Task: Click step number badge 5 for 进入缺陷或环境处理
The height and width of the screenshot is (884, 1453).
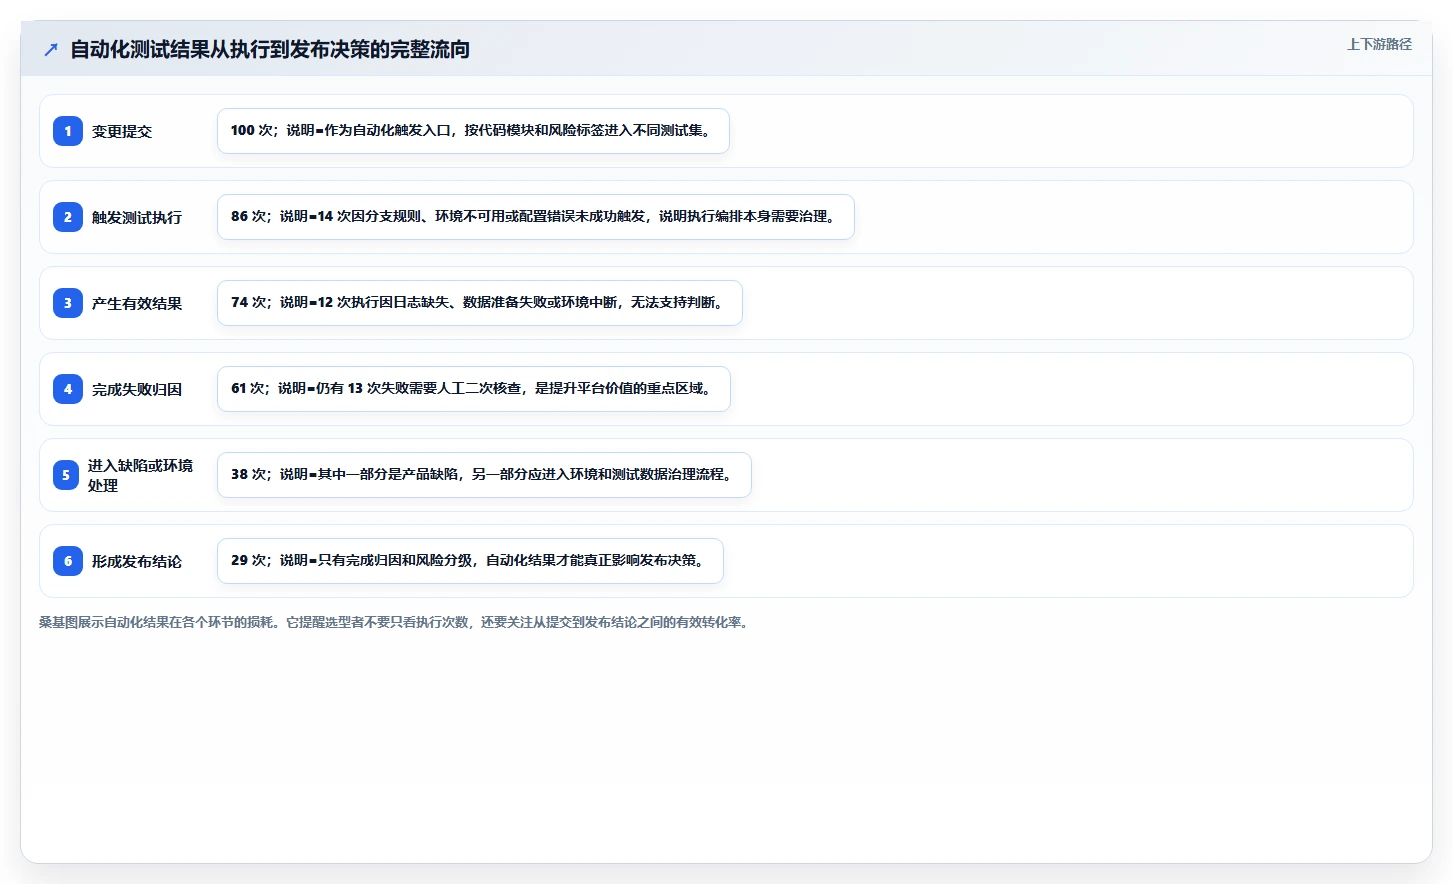Action: tap(66, 475)
